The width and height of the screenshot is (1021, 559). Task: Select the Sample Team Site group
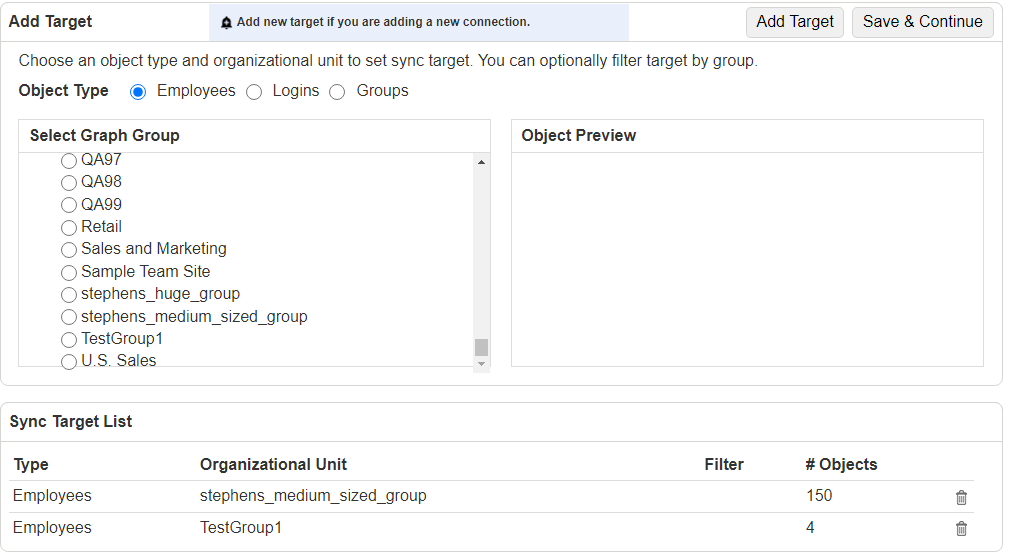coord(68,272)
